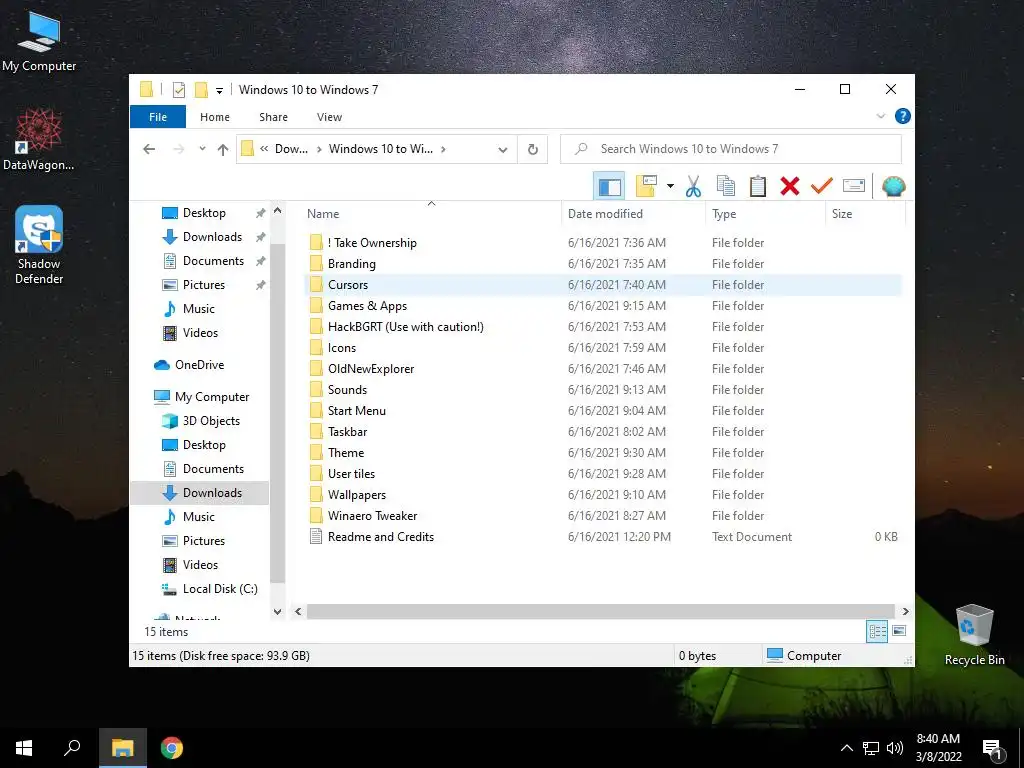Open pinned Desktop in Quick access
Viewport: 1024px width, 768px height.
(x=204, y=213)
